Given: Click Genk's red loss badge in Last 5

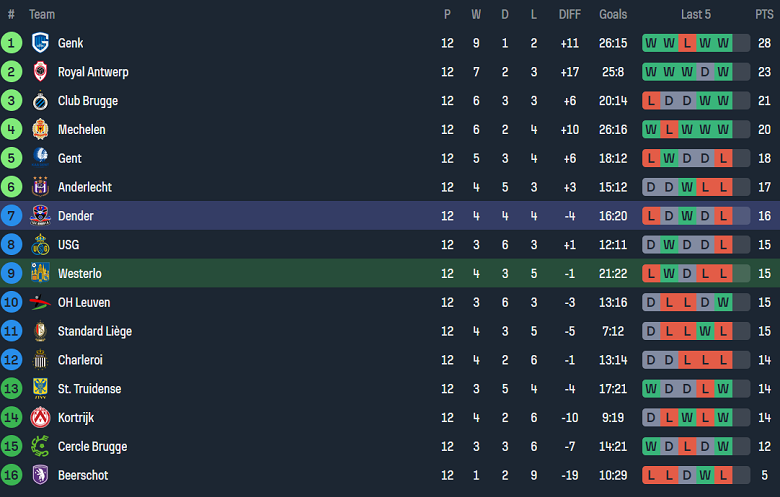Looking at the screenshot, I should [686, 43].
